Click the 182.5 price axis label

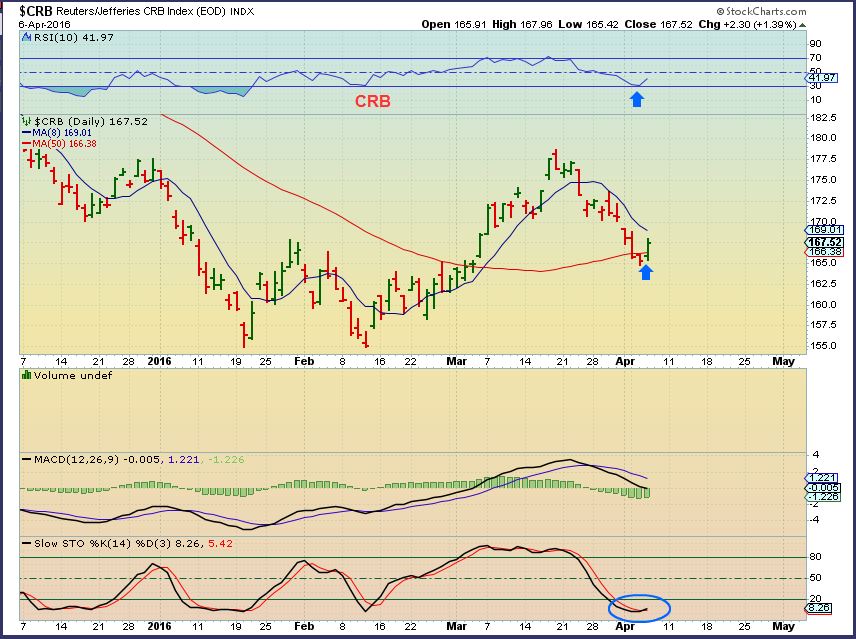(823, 118)
